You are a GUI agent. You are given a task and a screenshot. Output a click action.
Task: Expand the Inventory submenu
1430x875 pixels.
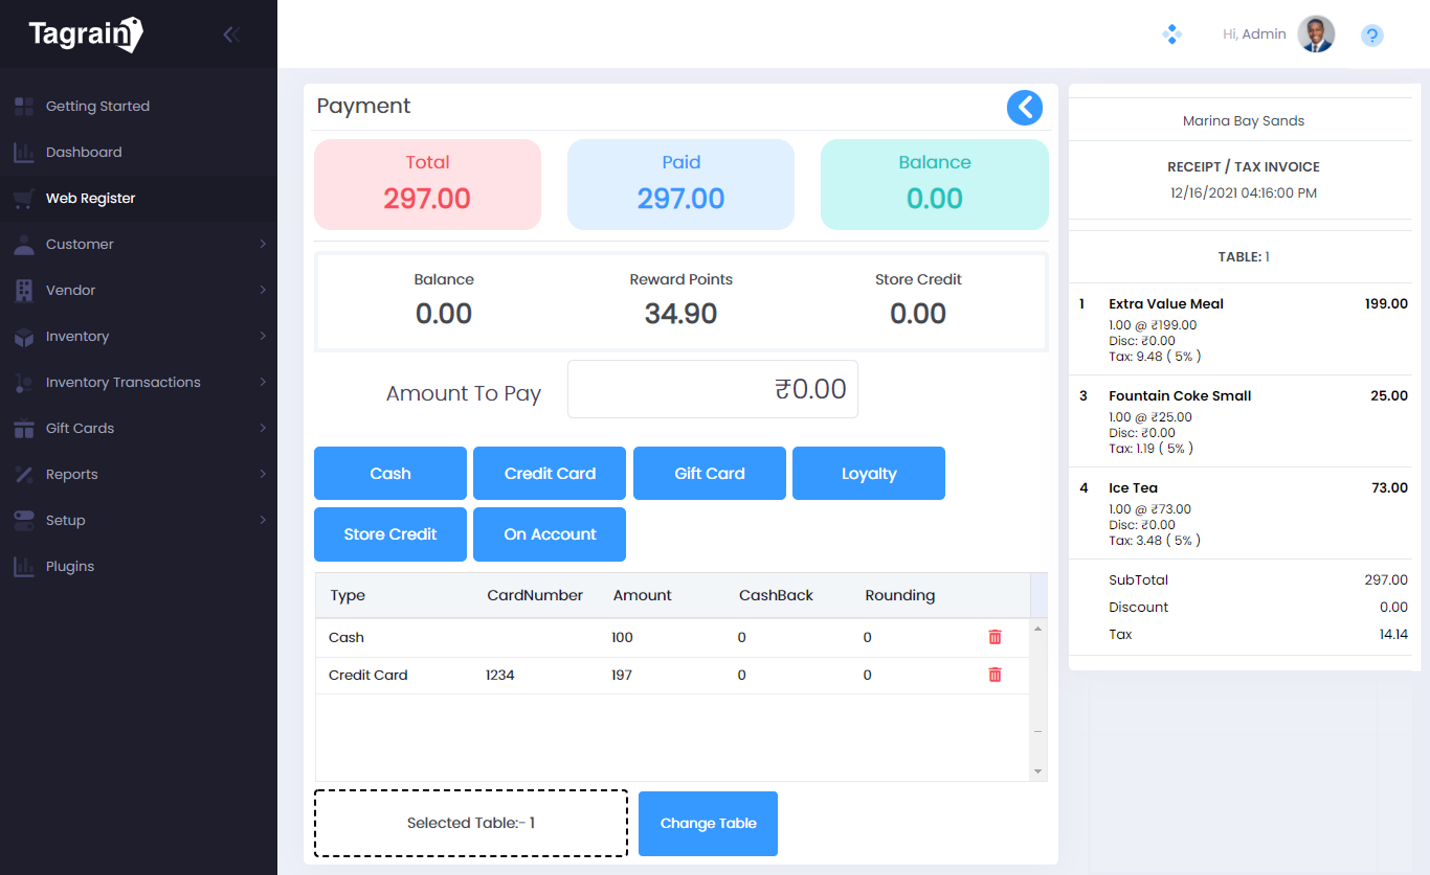(78, 336)
